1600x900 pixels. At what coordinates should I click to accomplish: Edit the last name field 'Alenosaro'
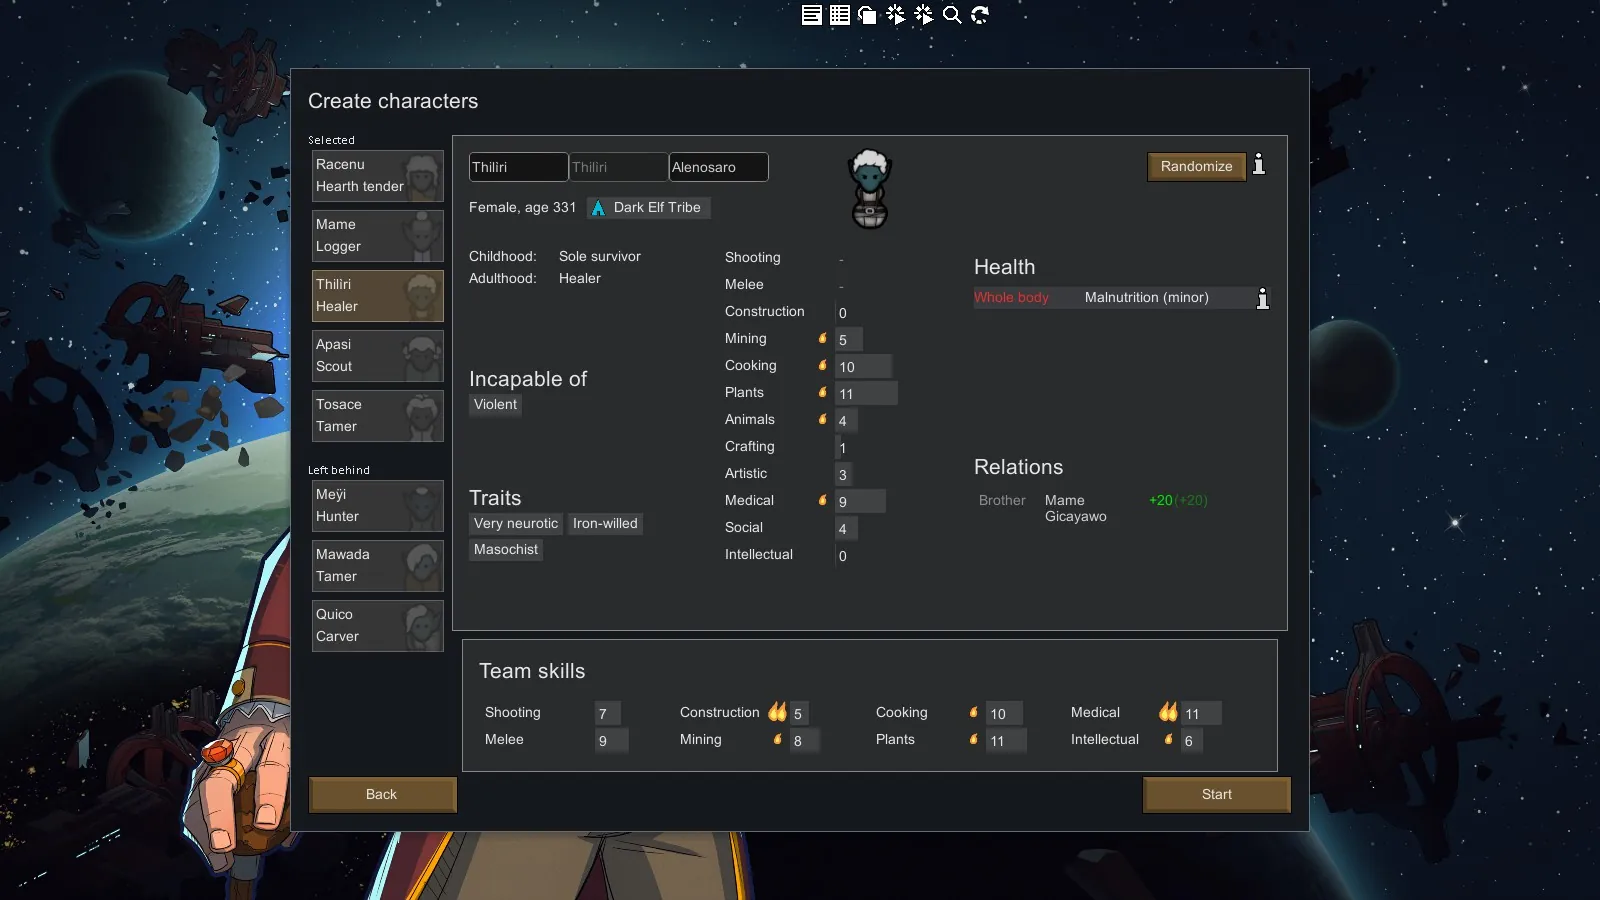(718, 167)
